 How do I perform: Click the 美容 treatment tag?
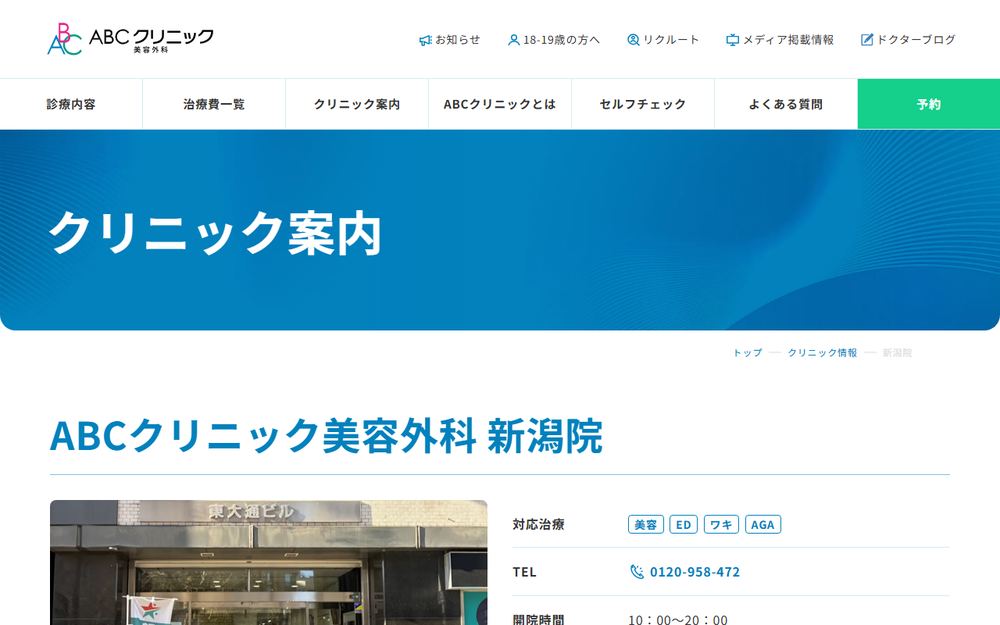(645, 525)
